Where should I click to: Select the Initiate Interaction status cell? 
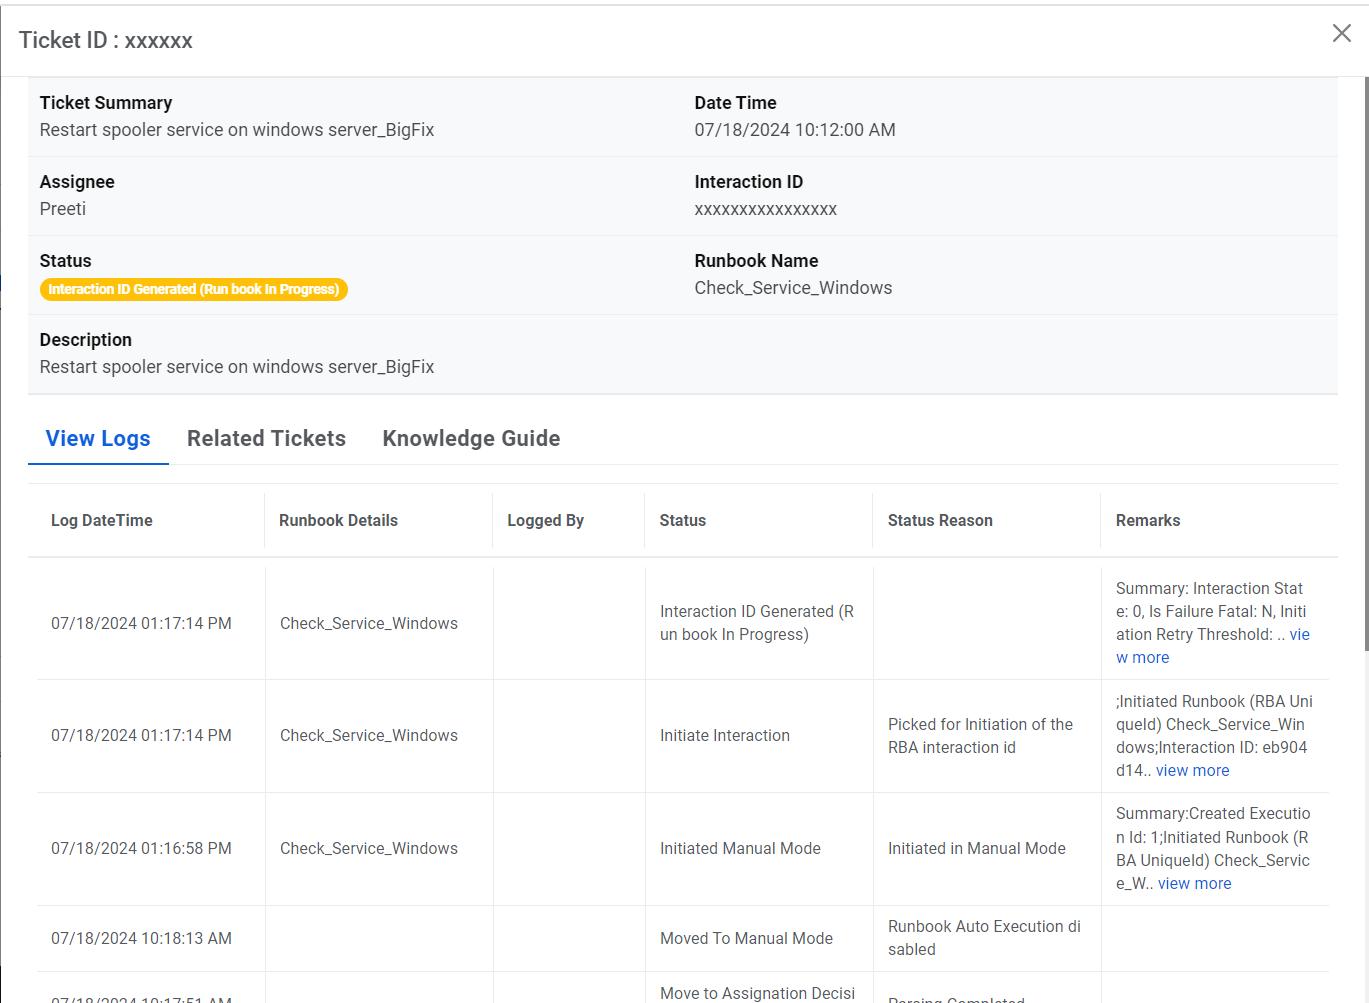(x=724, y=736)
